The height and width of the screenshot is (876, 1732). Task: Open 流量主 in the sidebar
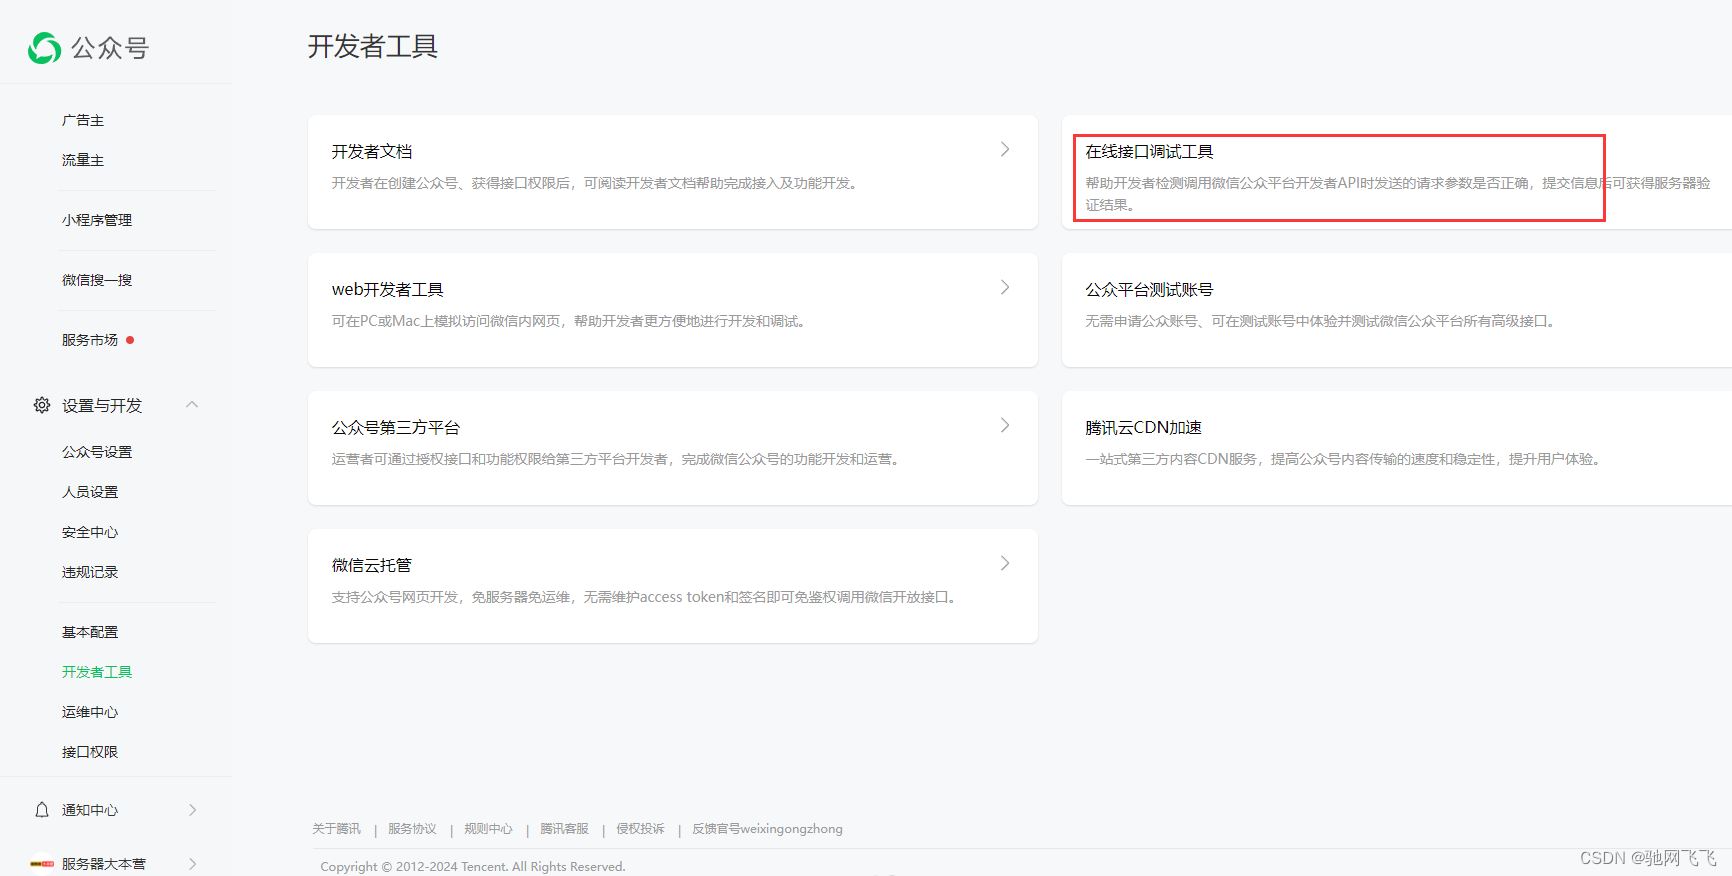83,160
